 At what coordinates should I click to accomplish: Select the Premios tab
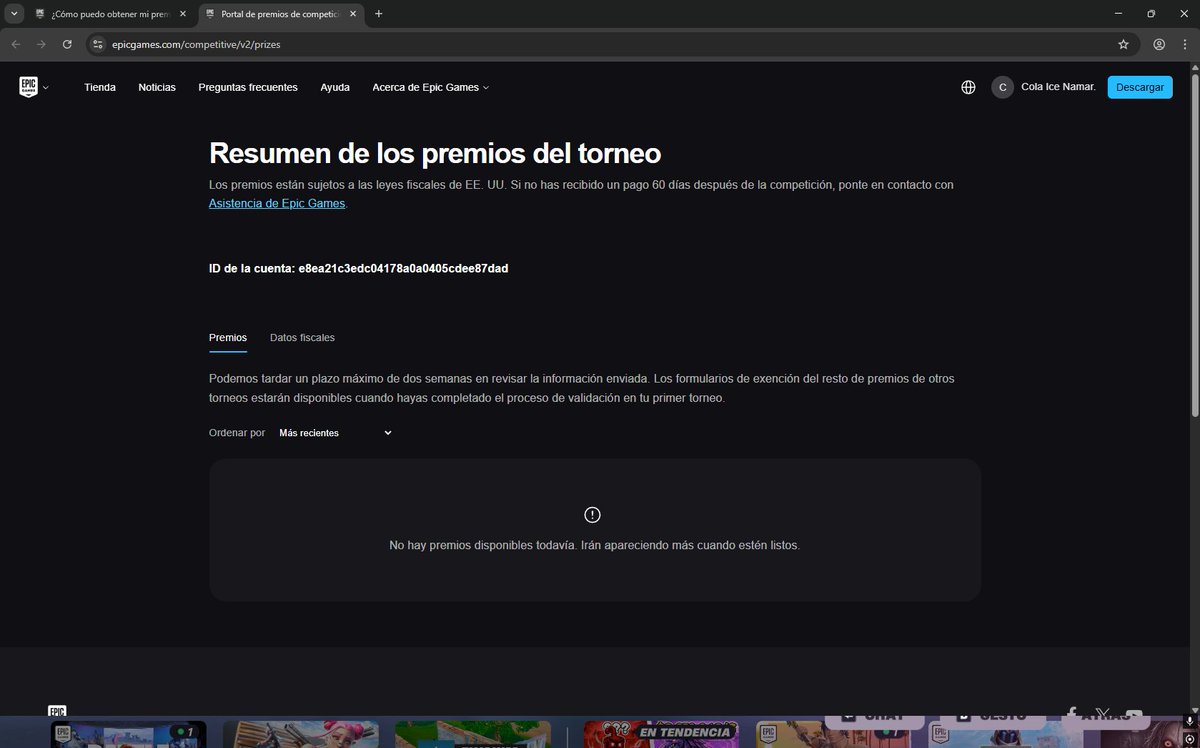[x=228, y=338]
